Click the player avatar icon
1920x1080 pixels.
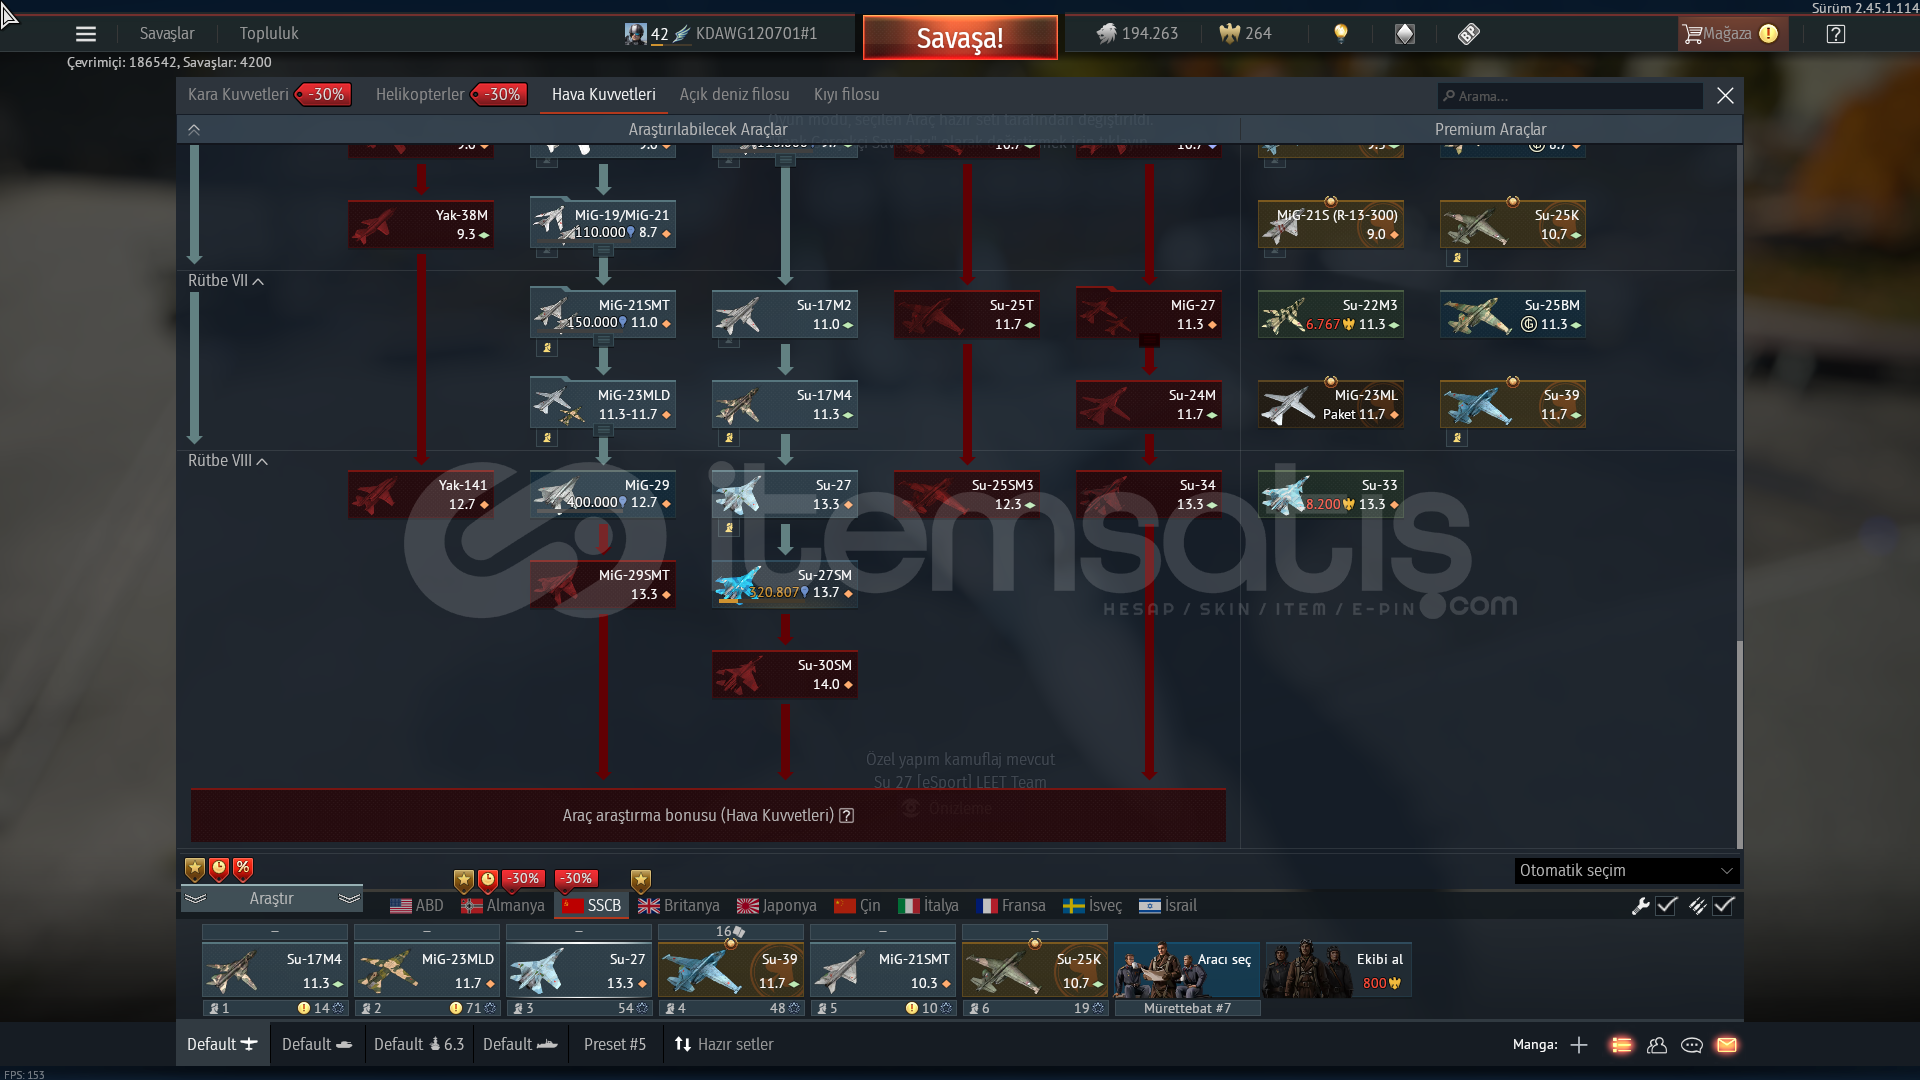[635, 34]
